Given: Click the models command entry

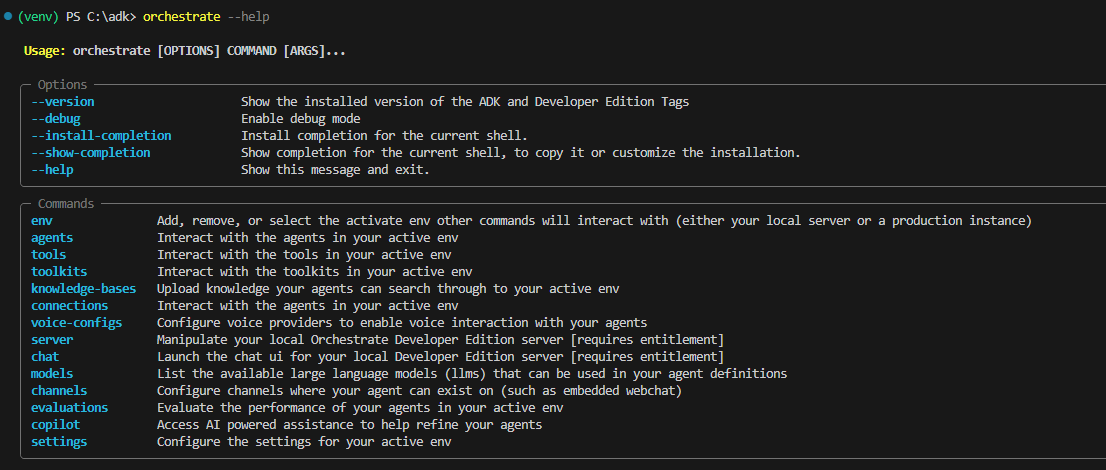Looking at the screenshot, I should pos(52,374).
